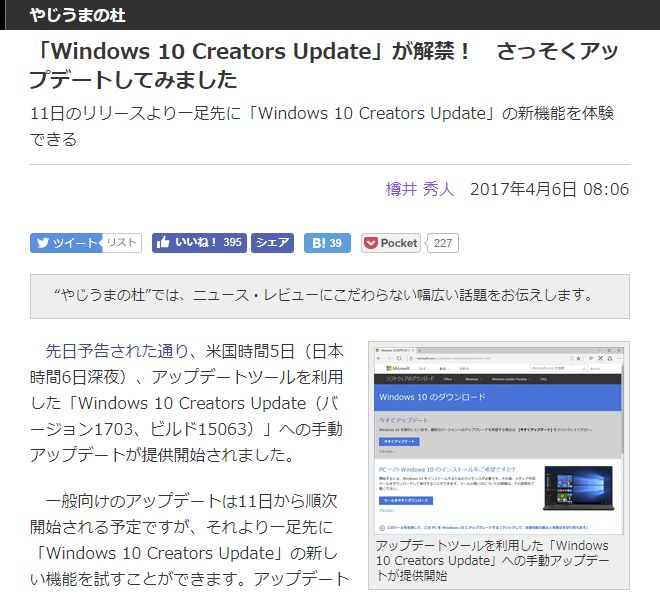Click the red Pocket logo icon
This screenshot has height=595, width=660.
371,243
